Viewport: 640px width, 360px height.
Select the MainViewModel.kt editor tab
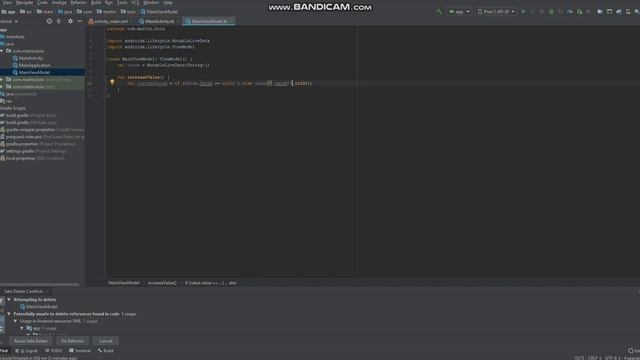click(x=209, y=21)
